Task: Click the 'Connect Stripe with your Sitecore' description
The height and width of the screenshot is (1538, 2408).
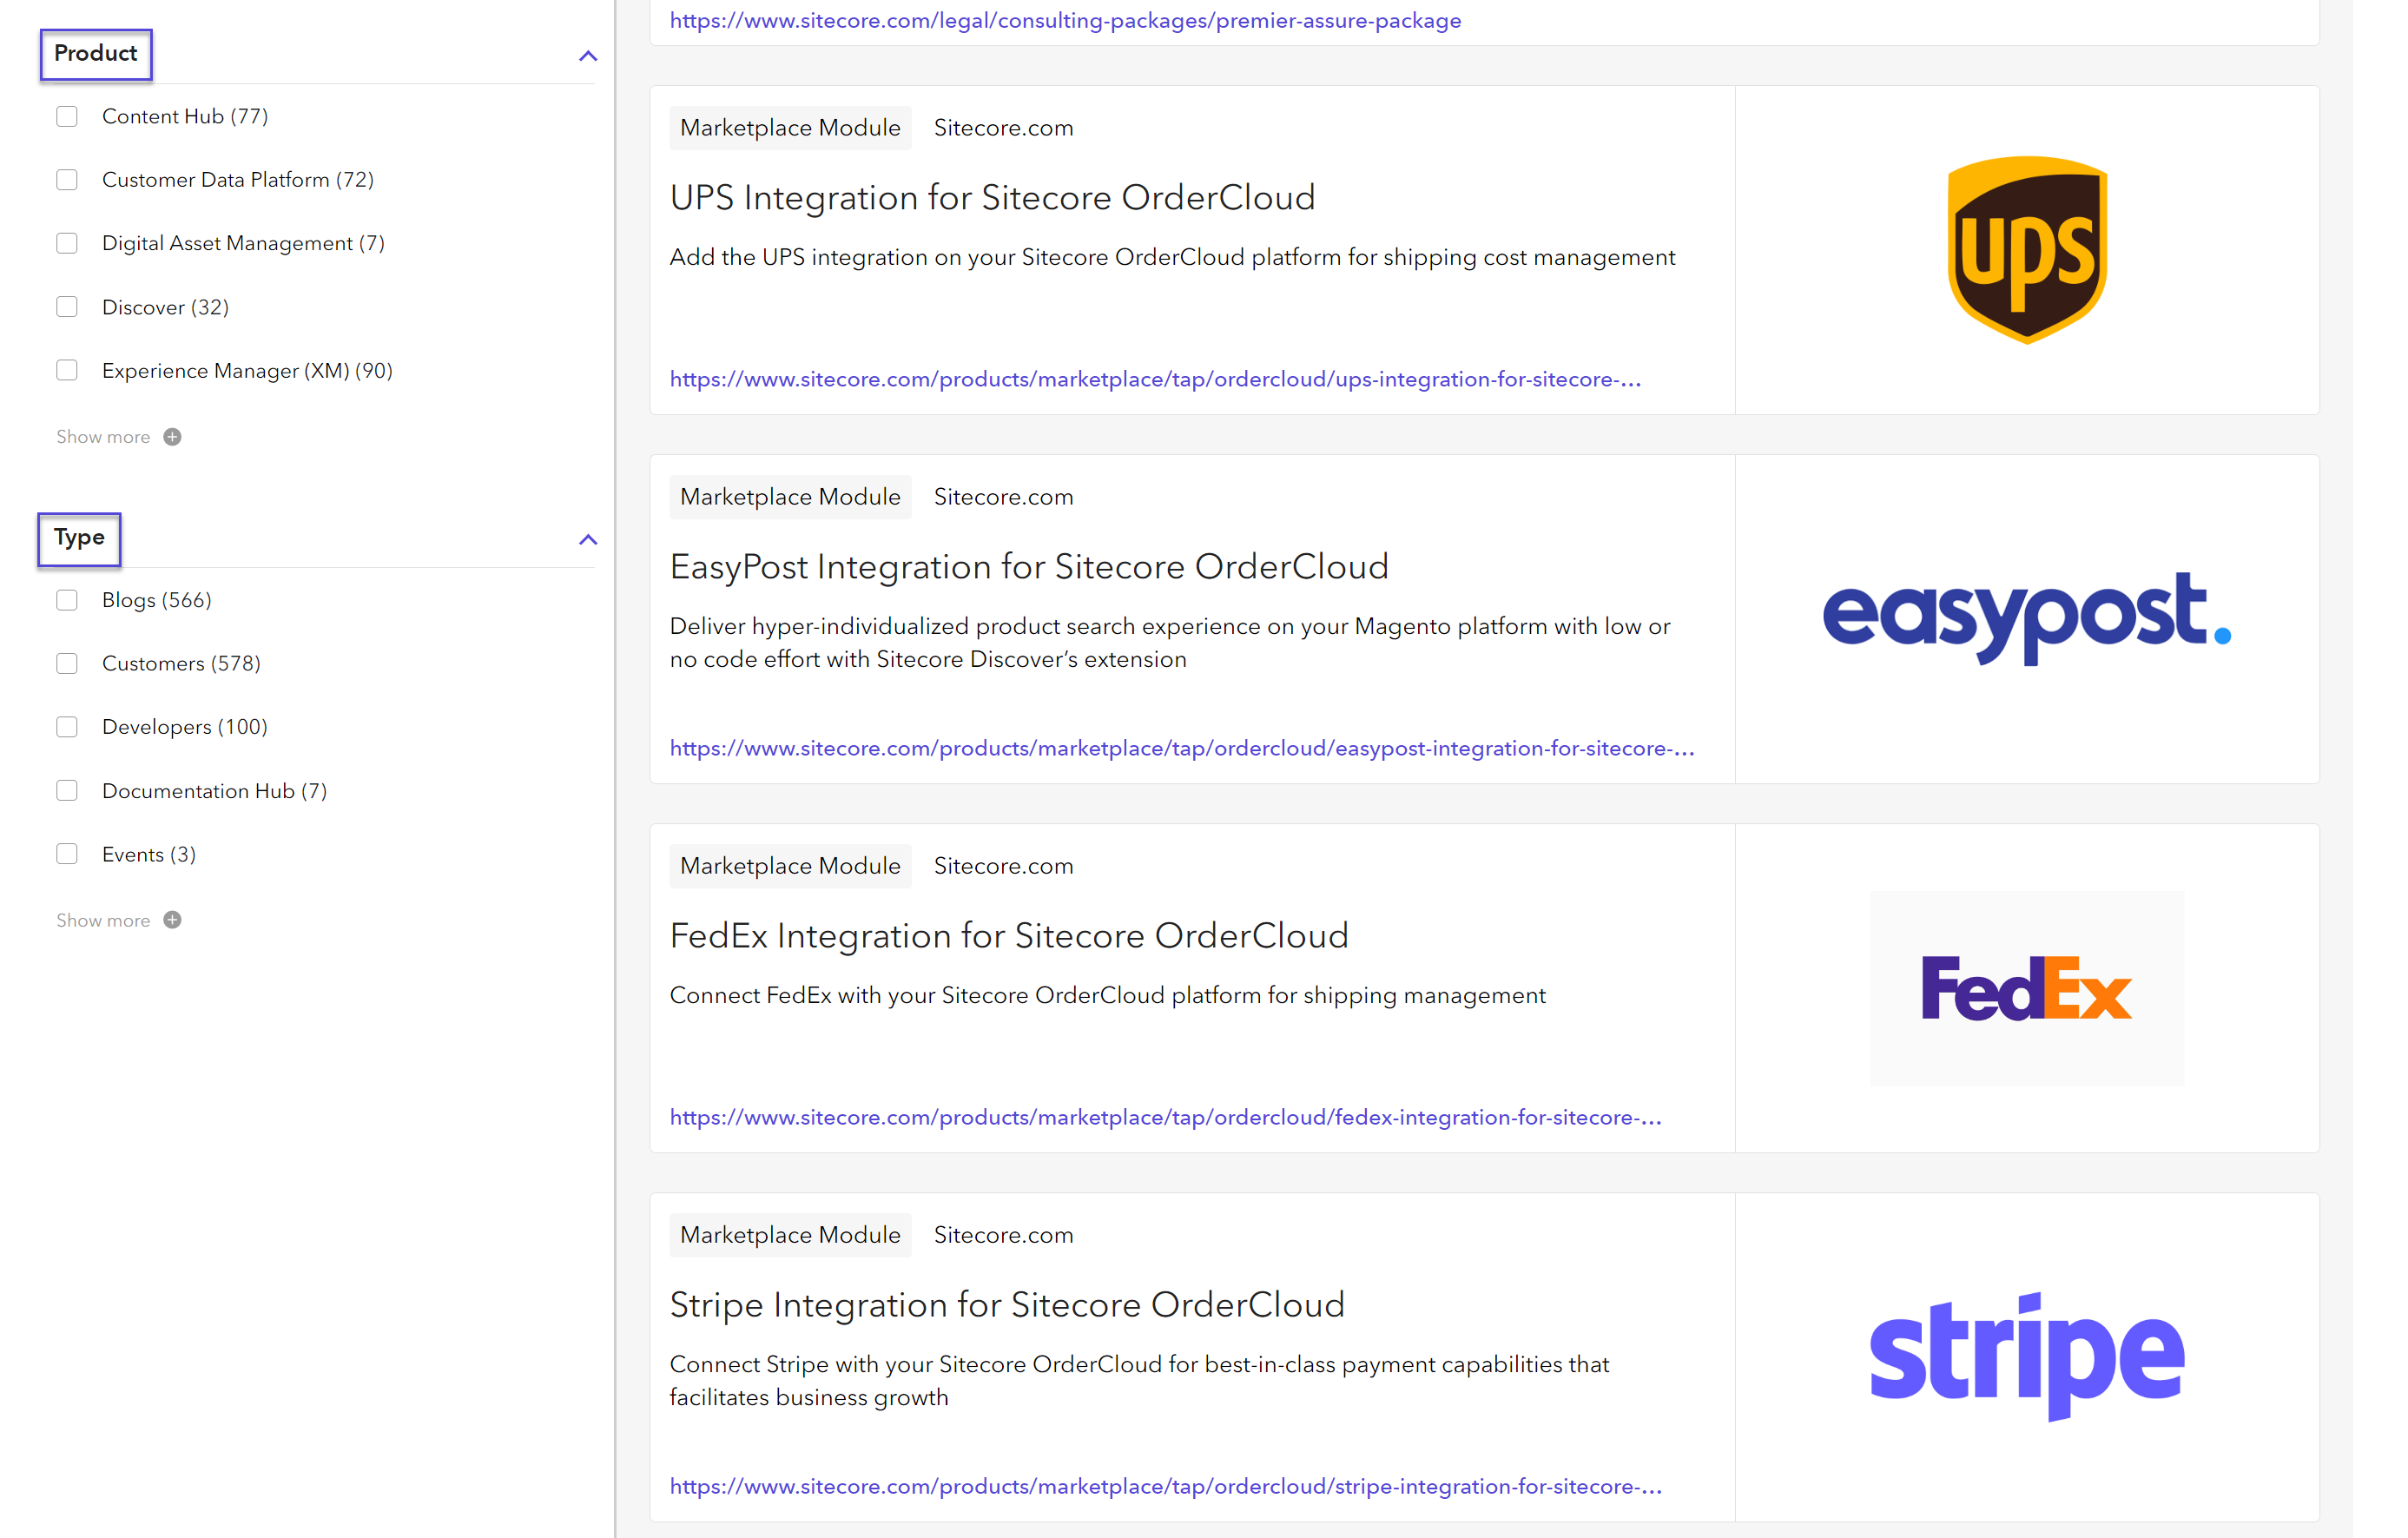Action: point(1139,1380)
